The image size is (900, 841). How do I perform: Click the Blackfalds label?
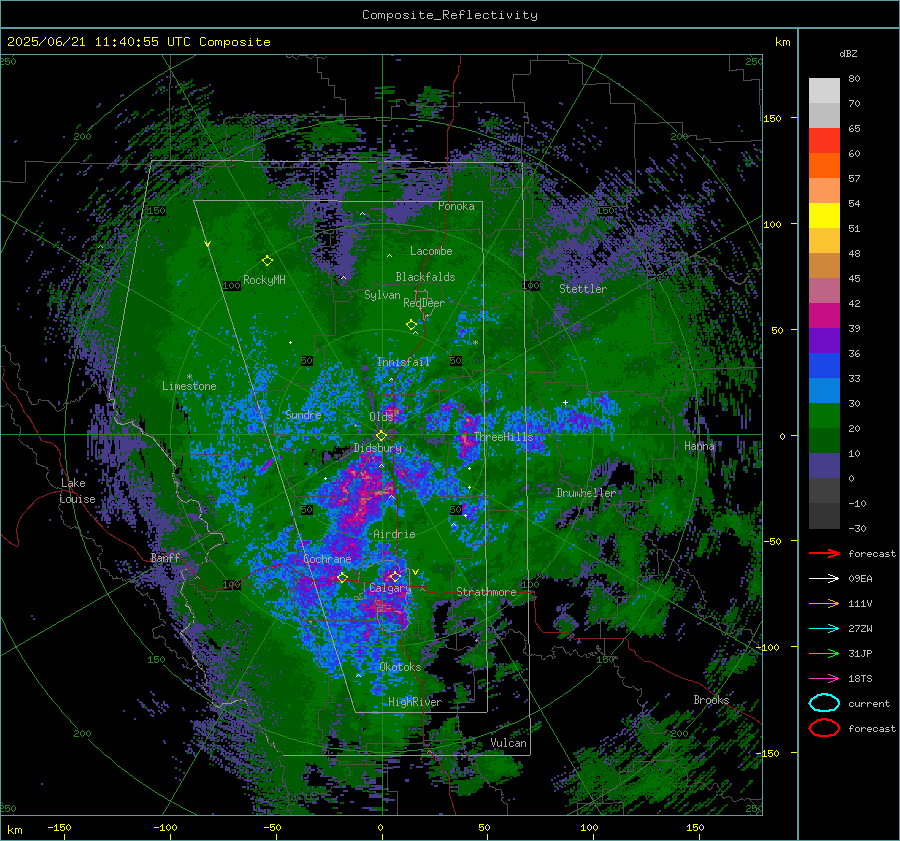pos(425,277)
